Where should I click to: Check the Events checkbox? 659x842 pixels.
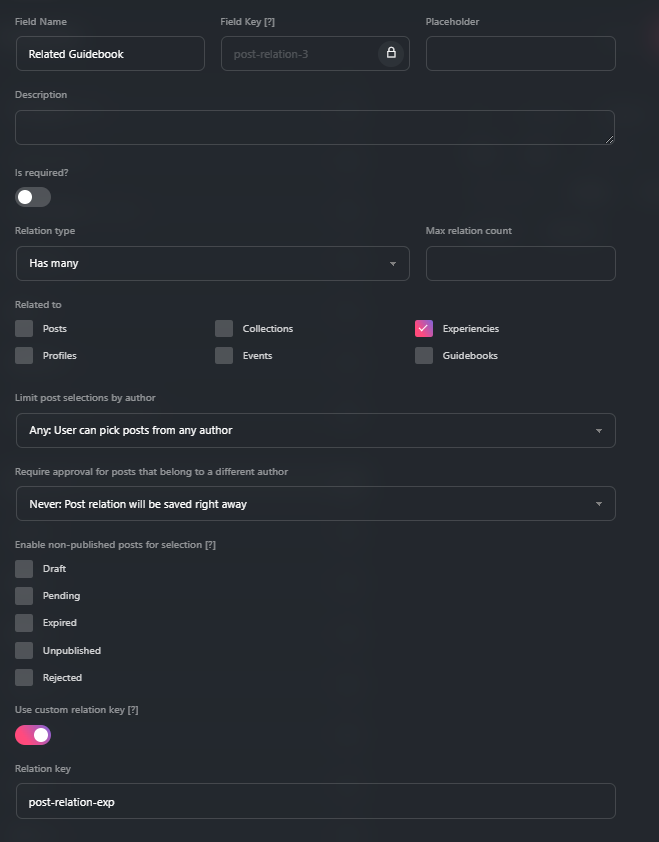pyautogui.click(x=223, y=355)
